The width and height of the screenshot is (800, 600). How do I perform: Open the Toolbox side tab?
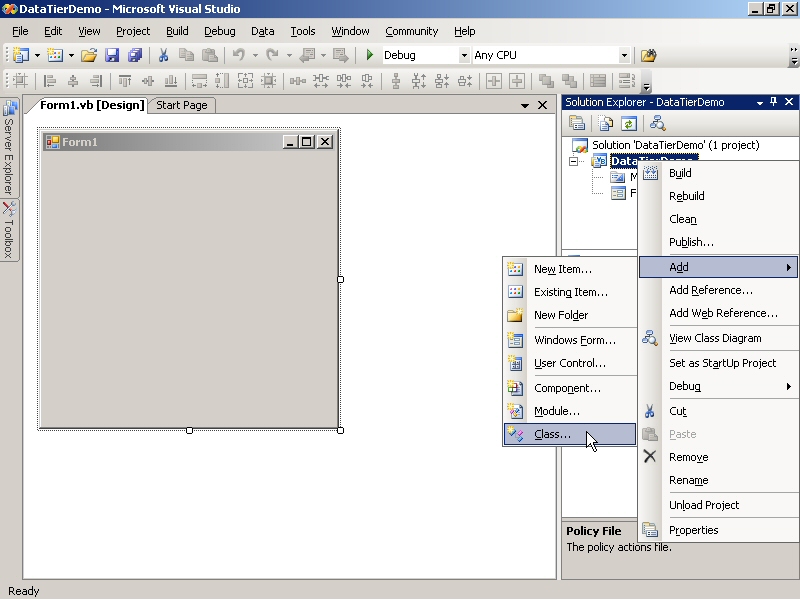coord(9,230)
